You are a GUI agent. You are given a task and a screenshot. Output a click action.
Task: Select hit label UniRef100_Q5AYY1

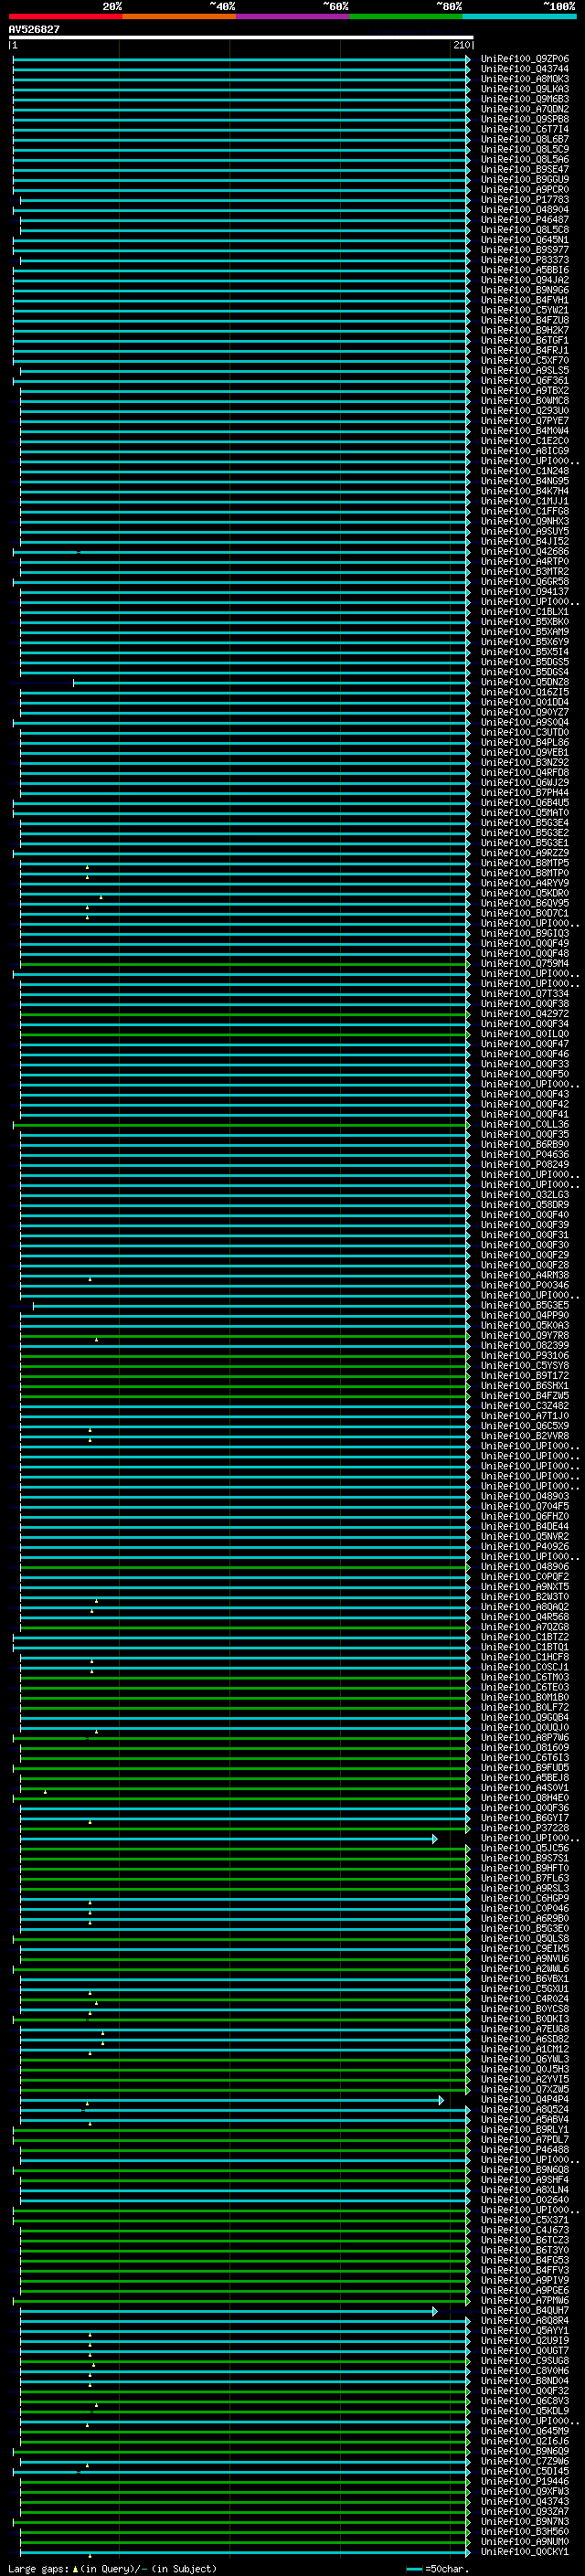[524, 2331]
